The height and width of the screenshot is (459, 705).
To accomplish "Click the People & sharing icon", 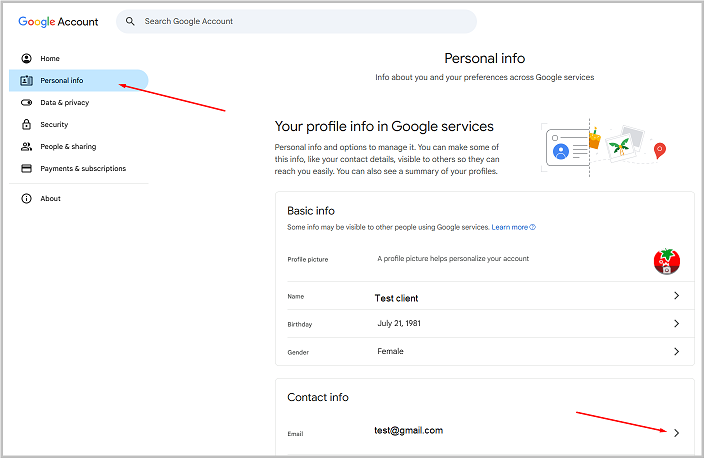I will tap(26, 146).
